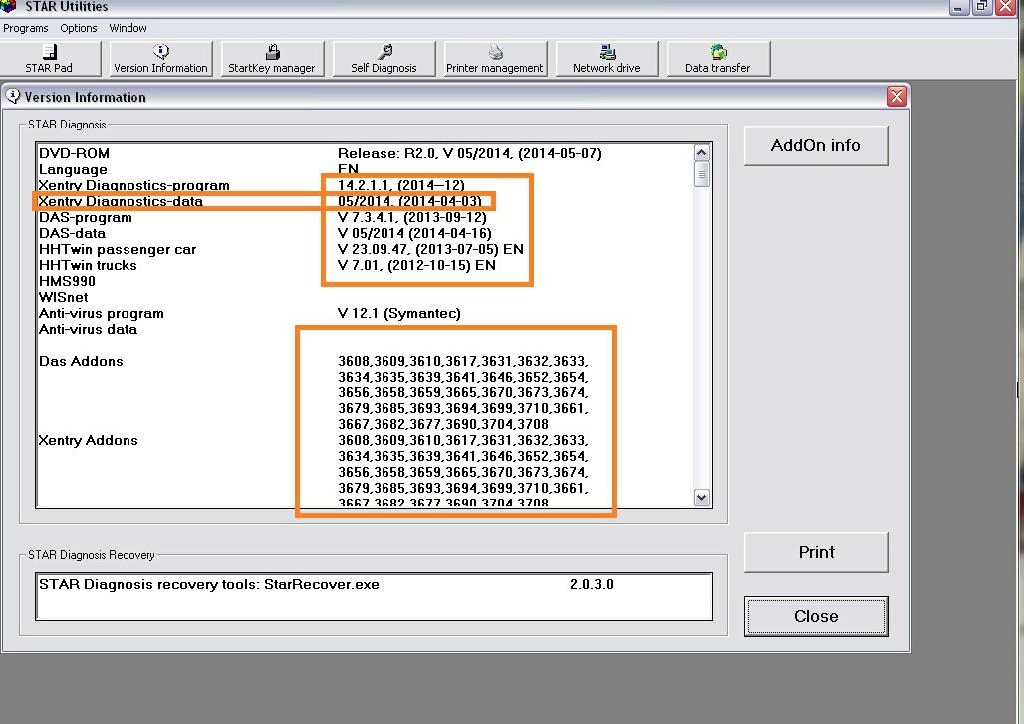This screenshot has width=1024, height=724.
Task: Select the DAS-program row label
Action: (x=85, y=217)
